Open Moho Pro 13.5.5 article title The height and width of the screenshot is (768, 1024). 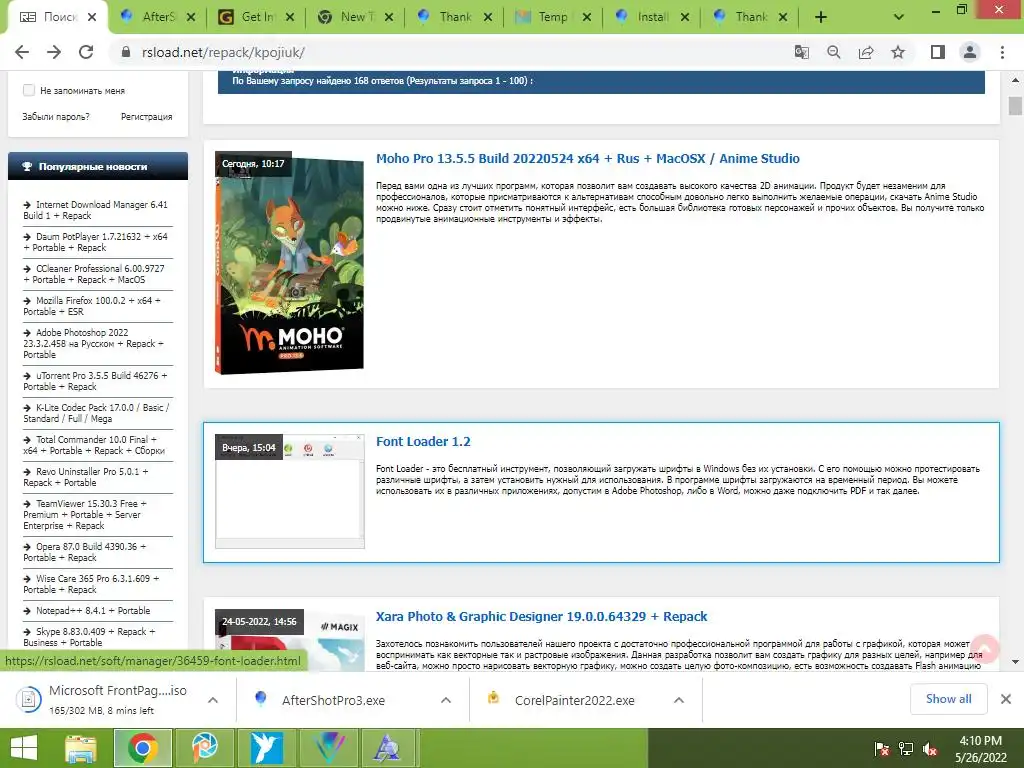588,159
